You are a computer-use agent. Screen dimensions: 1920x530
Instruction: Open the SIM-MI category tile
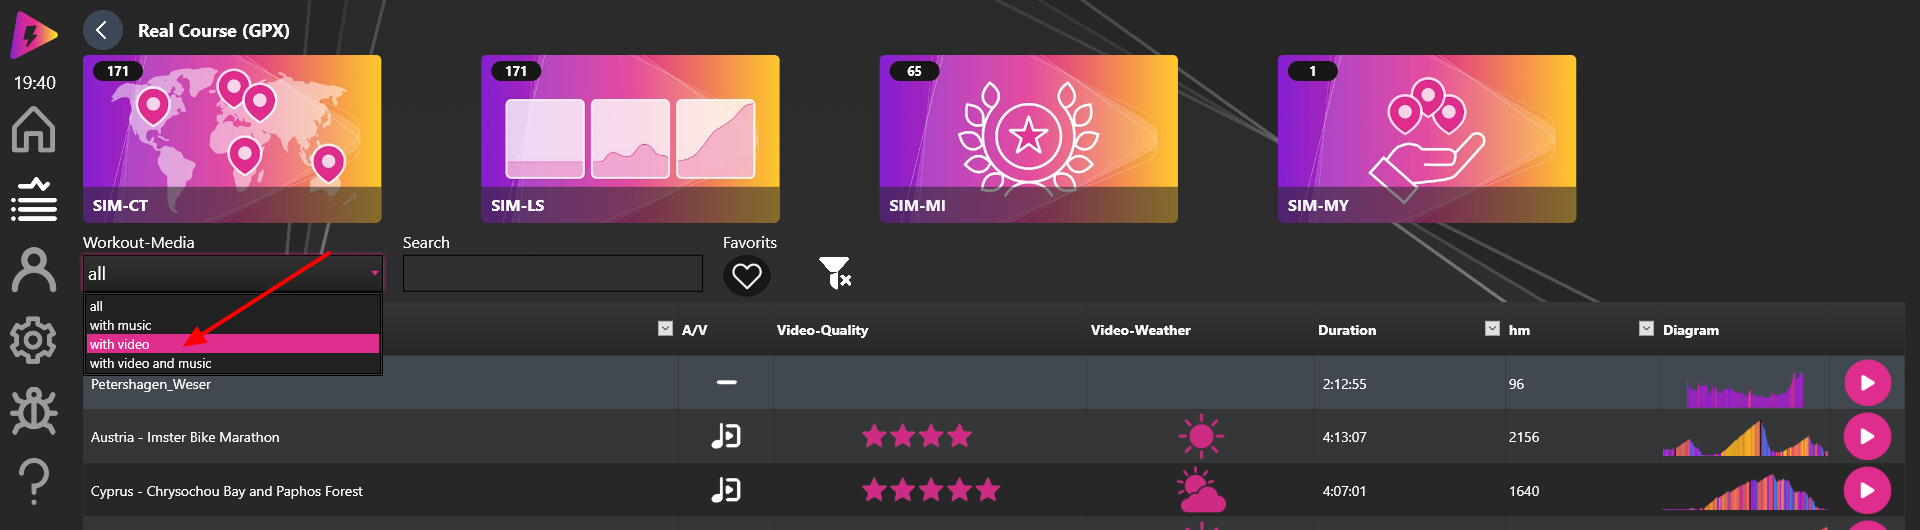point(1028,139)
